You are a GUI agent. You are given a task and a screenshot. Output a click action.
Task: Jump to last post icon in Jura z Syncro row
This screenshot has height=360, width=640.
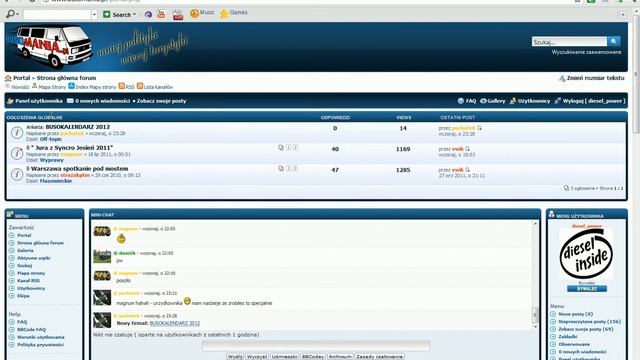(x=468, y=149)
